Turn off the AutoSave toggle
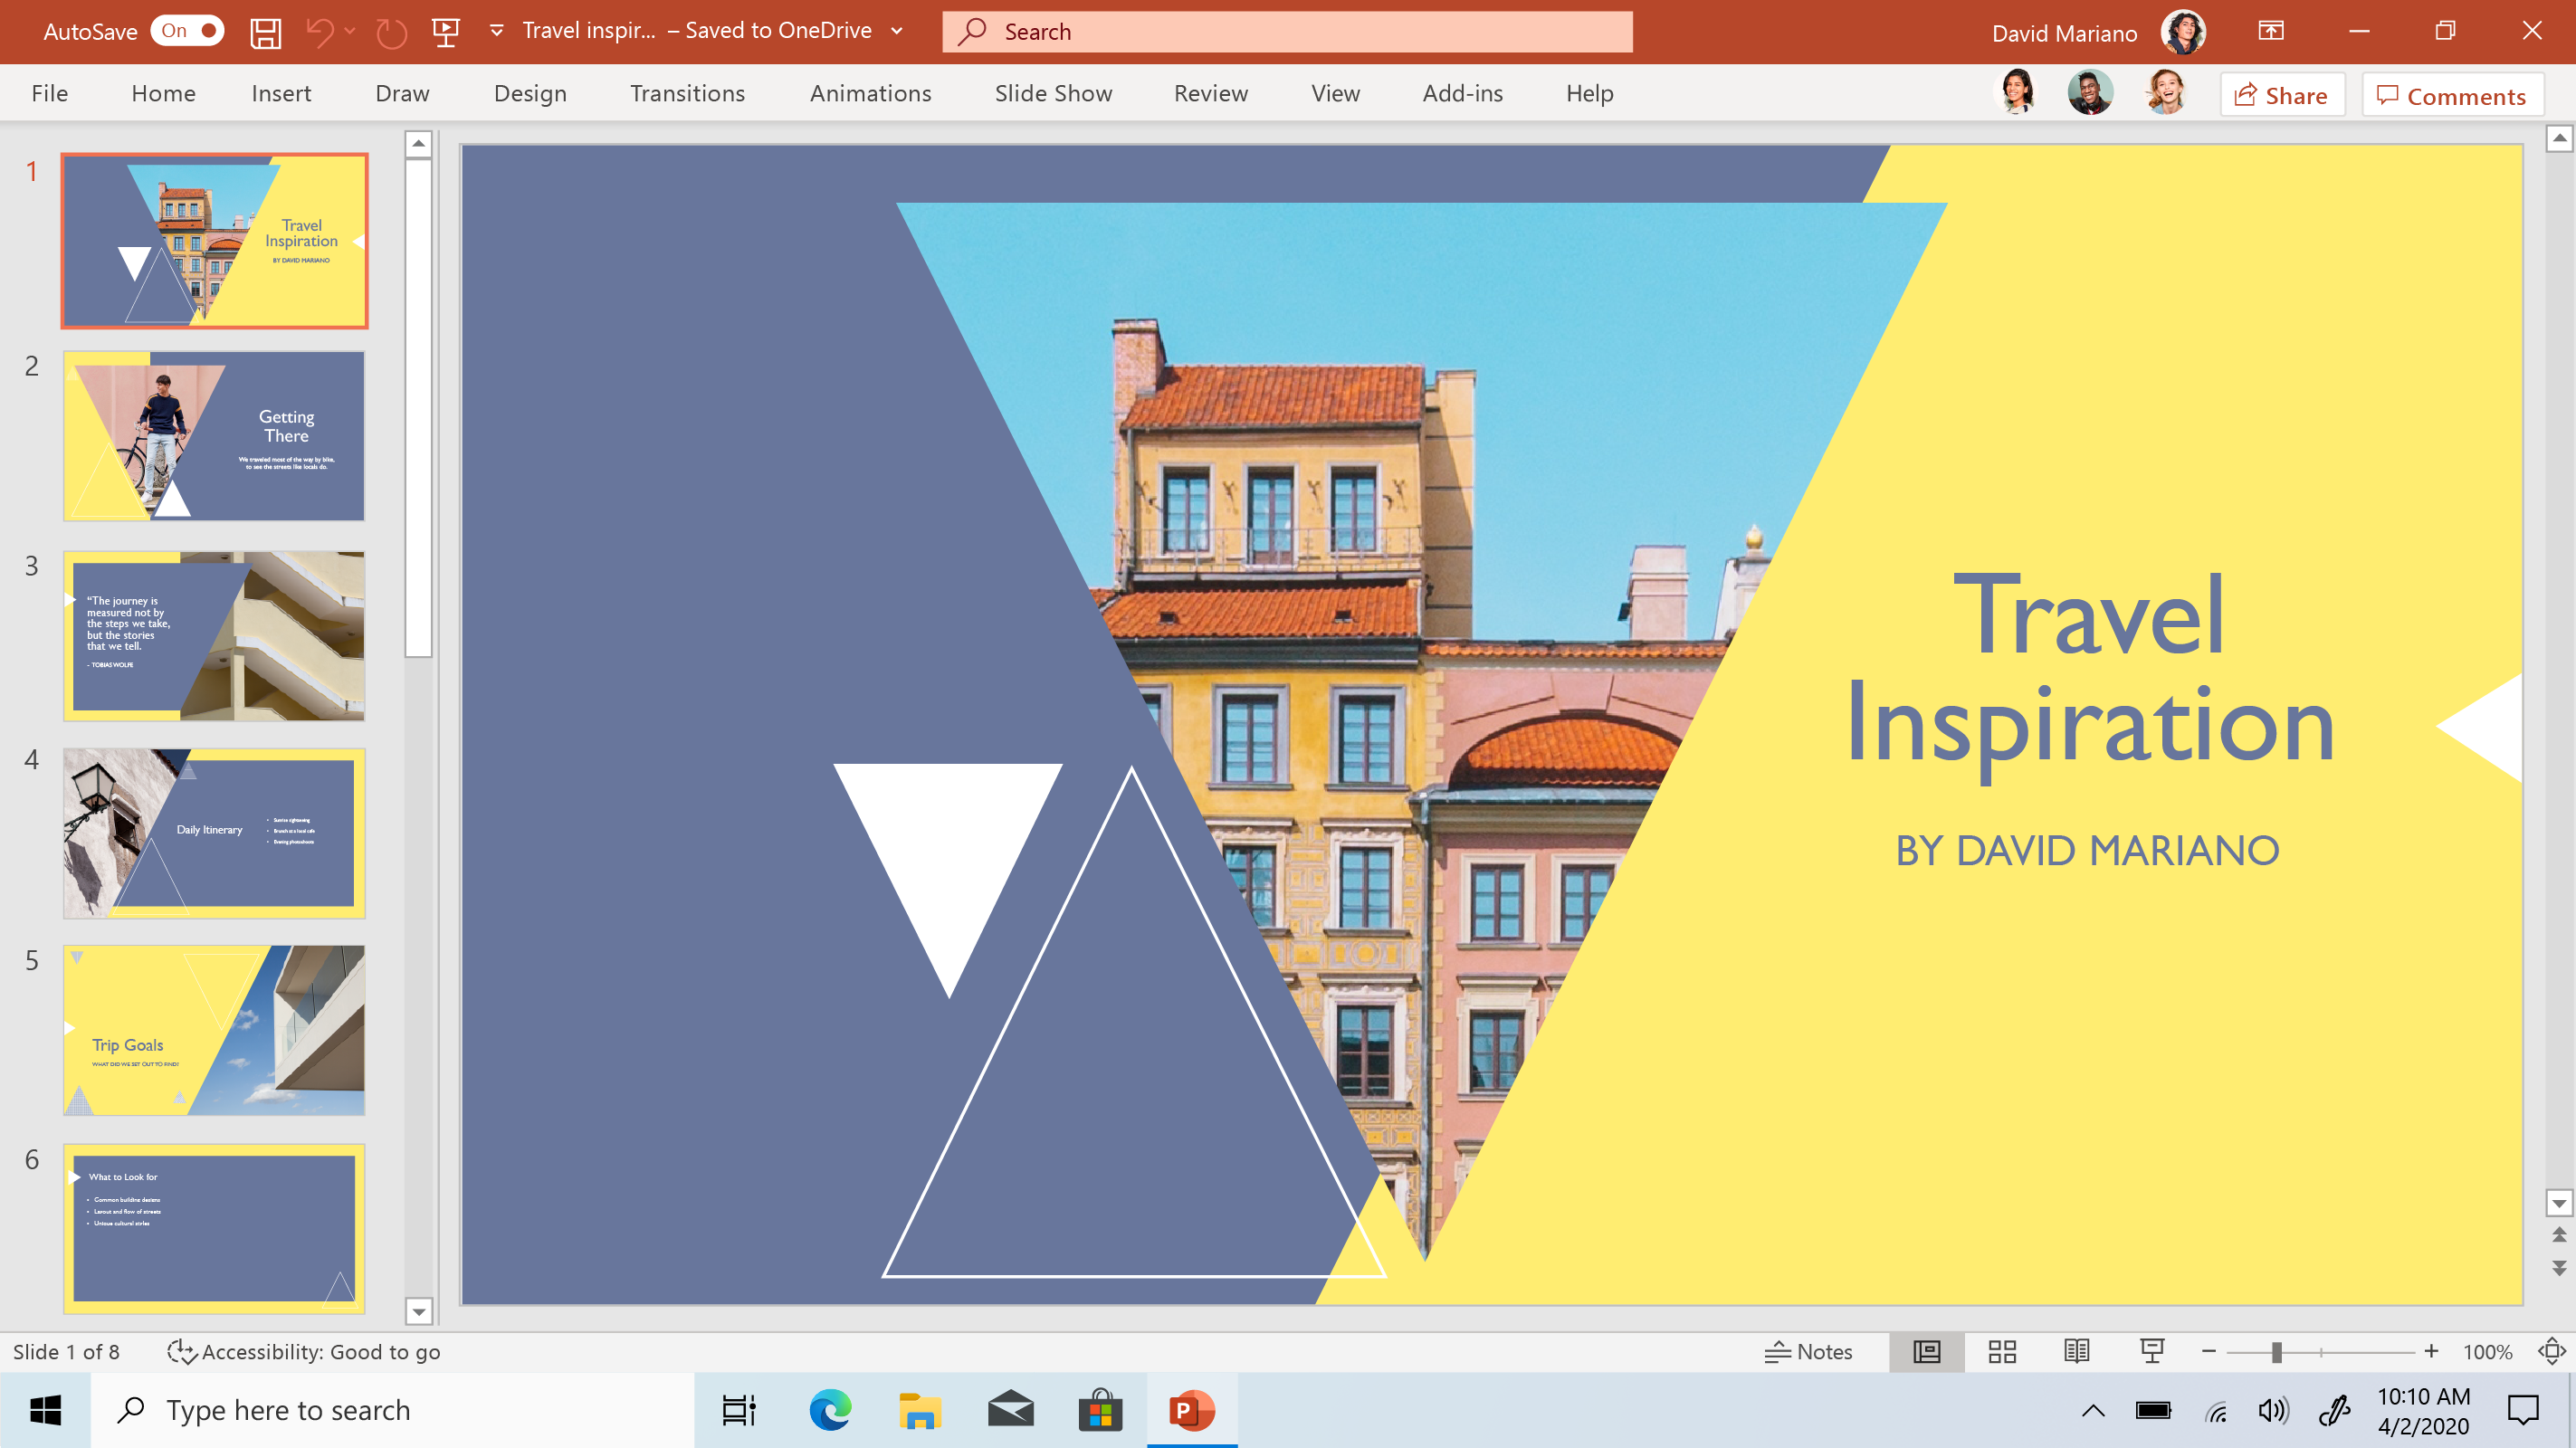 coord(189,31)
